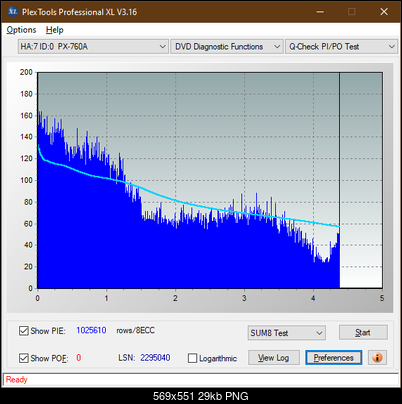Open Preferences
402x404 pixels.
pyautogui.click(x=333, y=358)
